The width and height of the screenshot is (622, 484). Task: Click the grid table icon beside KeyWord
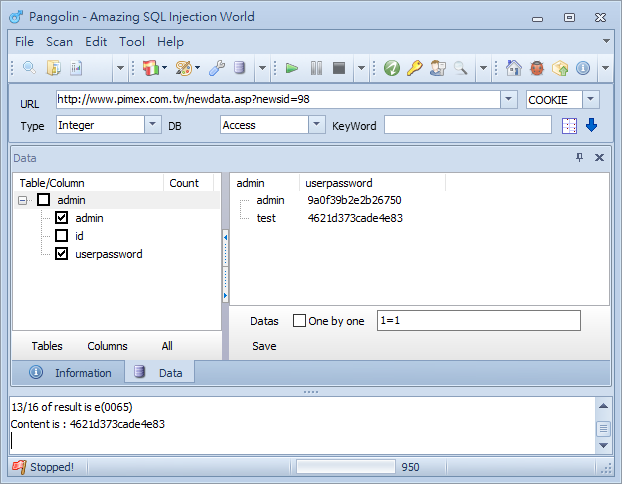coord(569,126)
